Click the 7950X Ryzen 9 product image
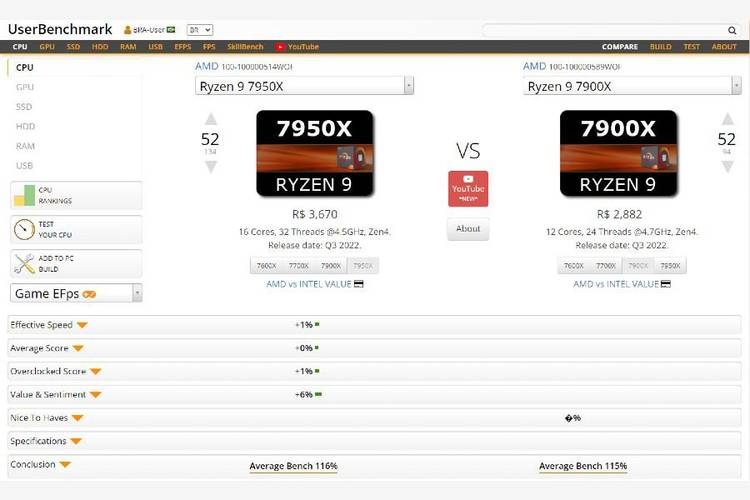 click(x=315, y=153)
